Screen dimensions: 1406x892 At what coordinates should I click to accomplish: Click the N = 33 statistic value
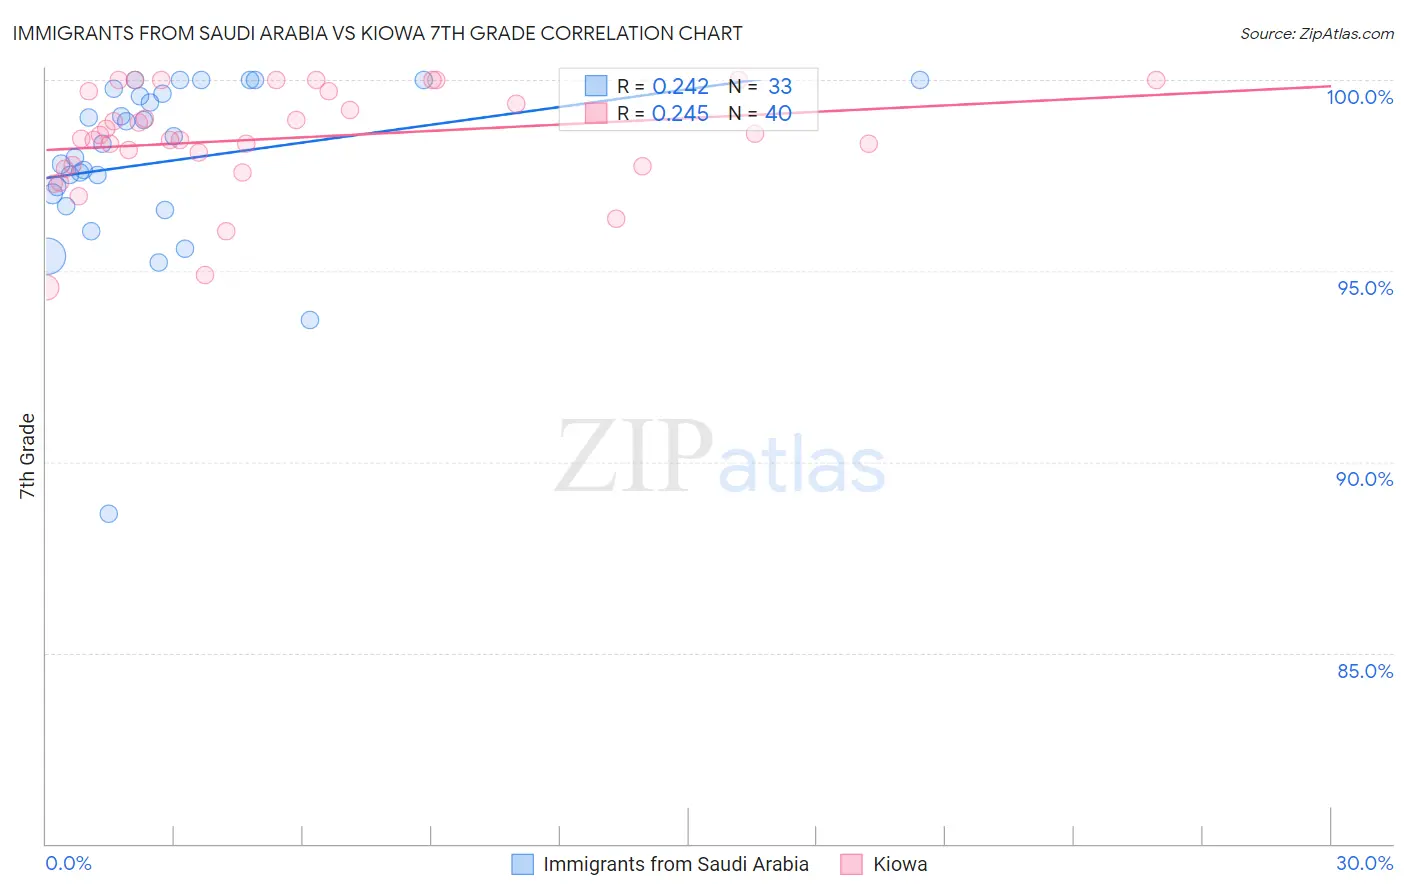tap(760, 86)
